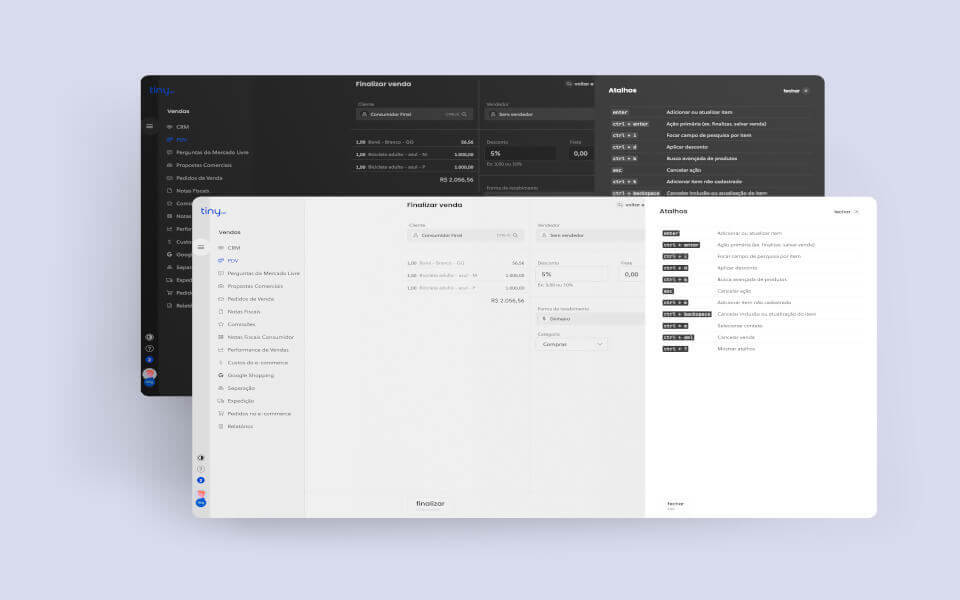Open help question icon in light window

pyautogui.click(x=201, y=470)
